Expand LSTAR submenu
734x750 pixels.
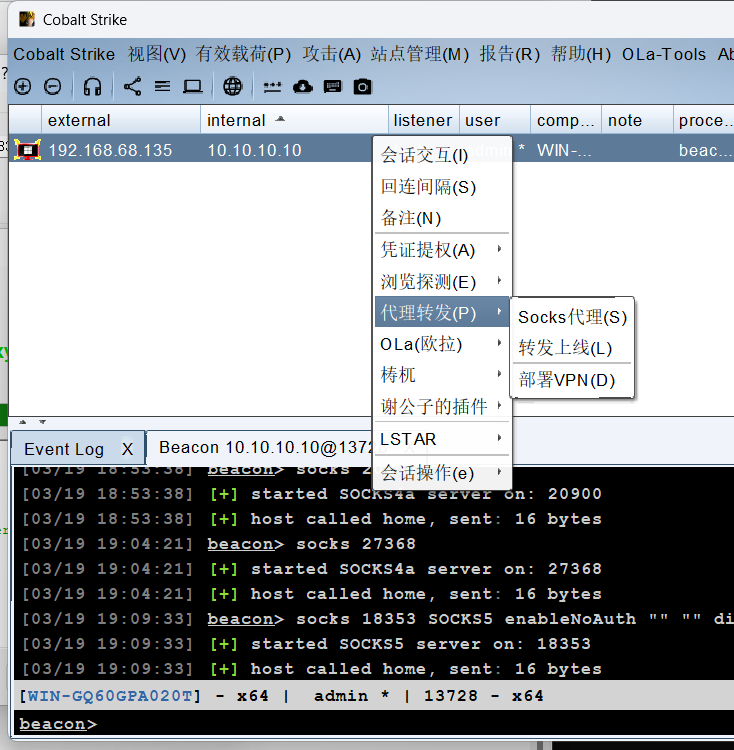[442, 439]
